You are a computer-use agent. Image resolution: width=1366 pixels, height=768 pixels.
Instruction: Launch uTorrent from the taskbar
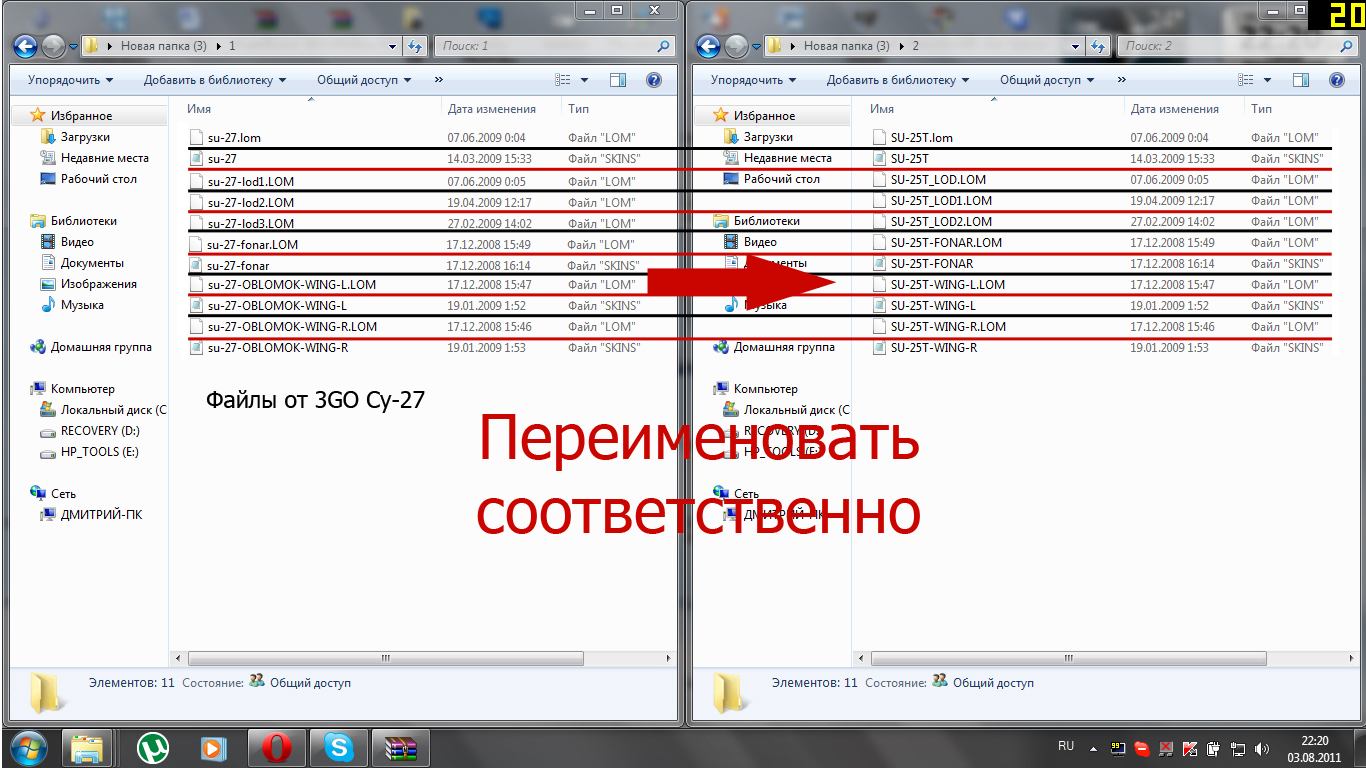pos(152,748)
